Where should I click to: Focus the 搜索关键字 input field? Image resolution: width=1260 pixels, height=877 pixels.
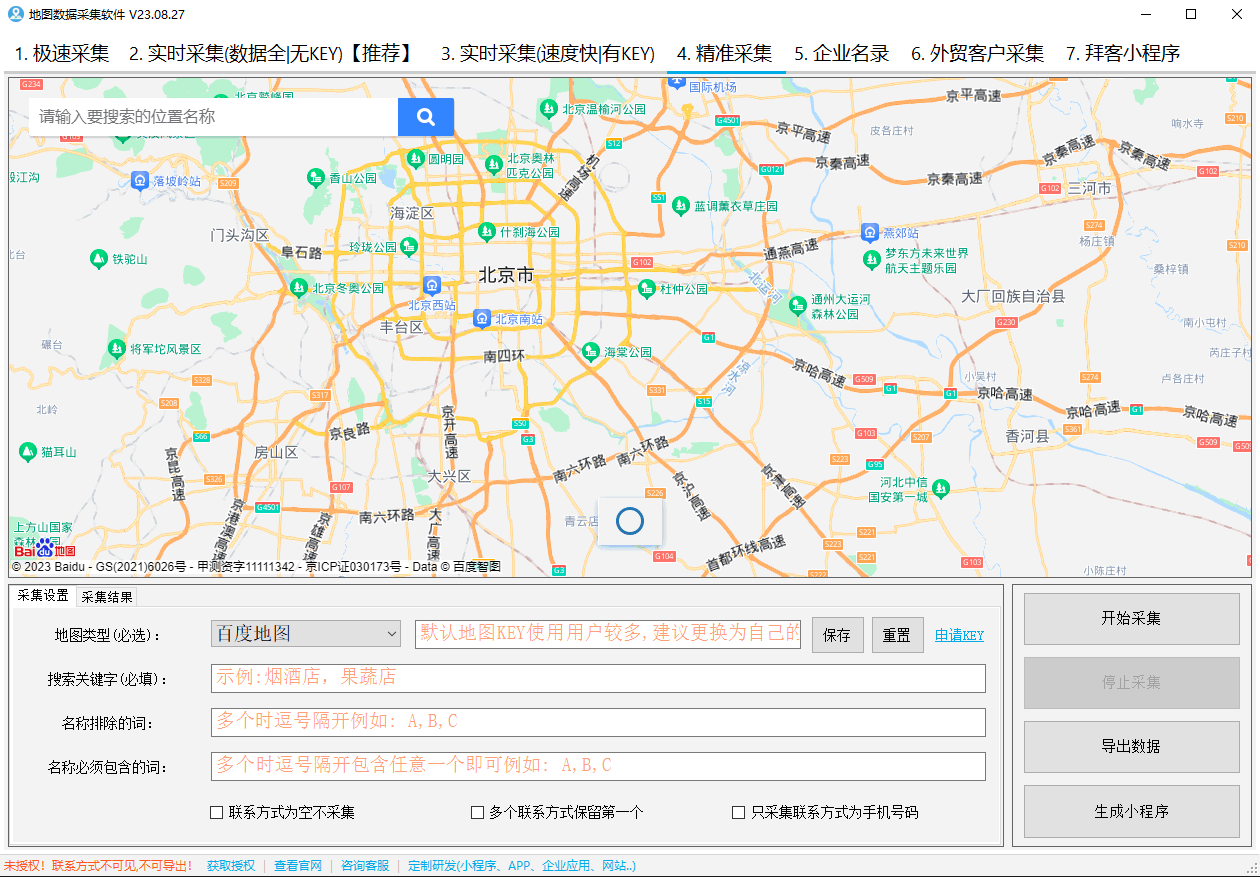pos(598,678)
